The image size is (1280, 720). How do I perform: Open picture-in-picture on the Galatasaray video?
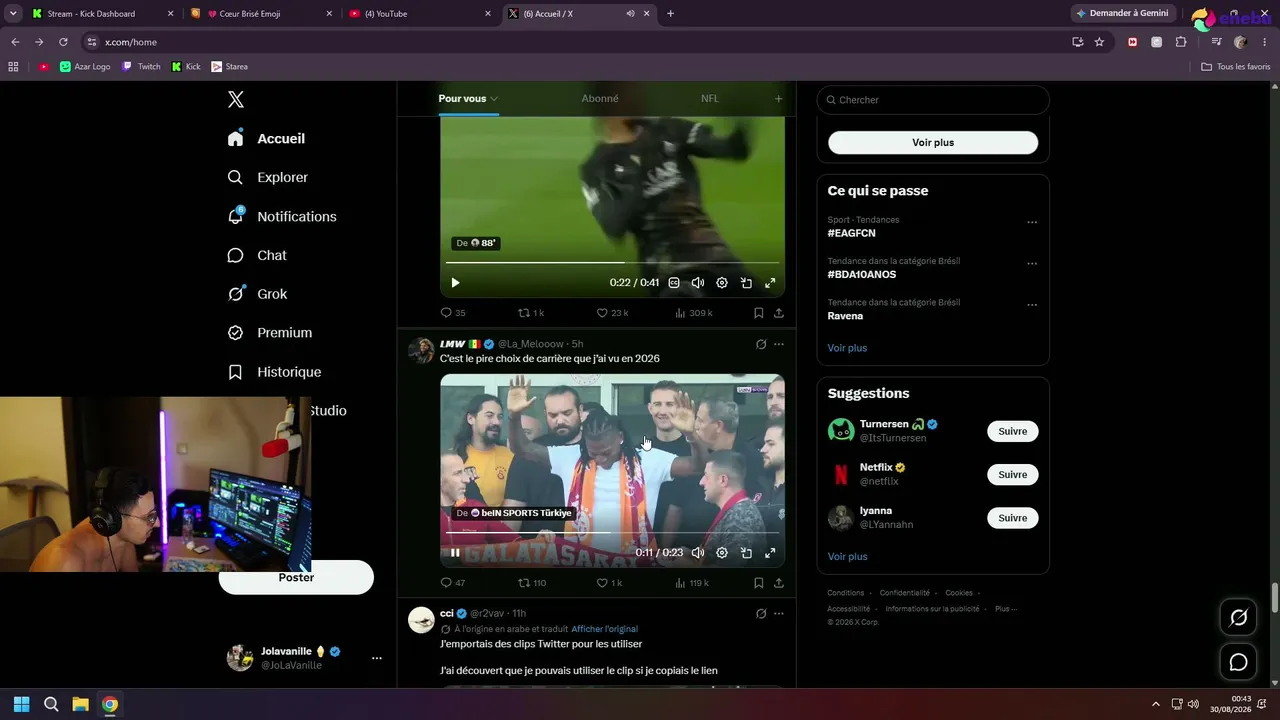[x=746, y=552]
